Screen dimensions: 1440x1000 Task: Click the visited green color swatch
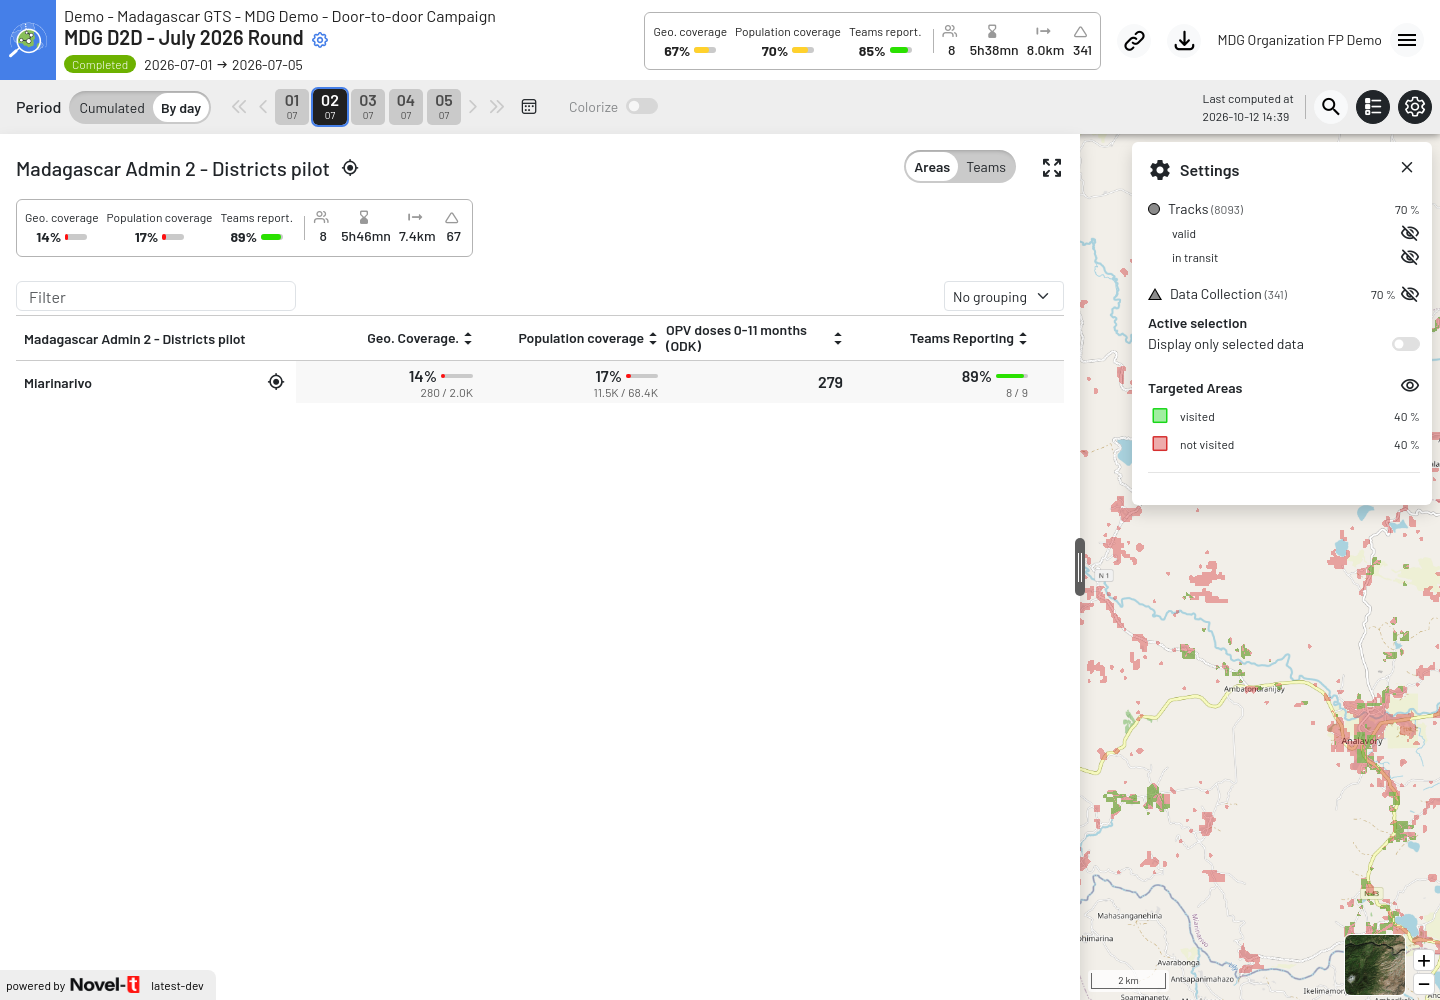[1160, 416]
